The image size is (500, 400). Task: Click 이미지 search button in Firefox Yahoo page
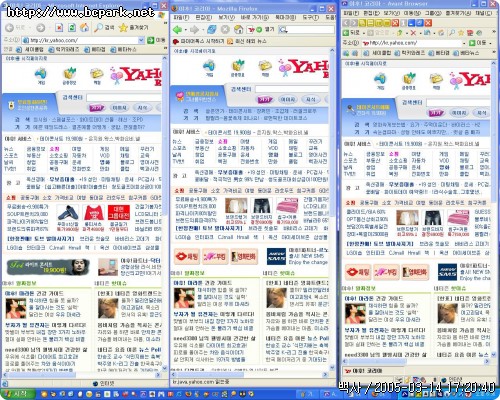288,99
